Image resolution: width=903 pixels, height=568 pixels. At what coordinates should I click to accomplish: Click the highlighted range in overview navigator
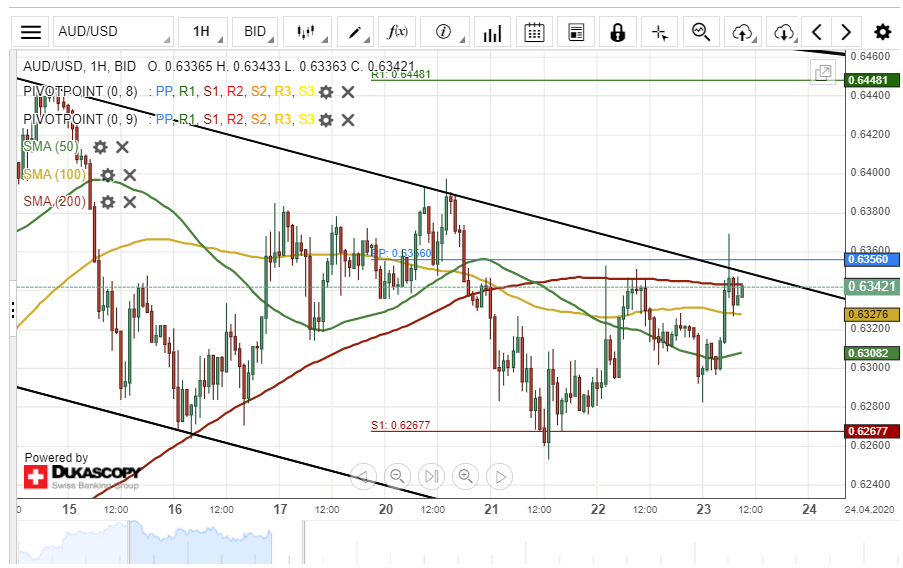200,543
